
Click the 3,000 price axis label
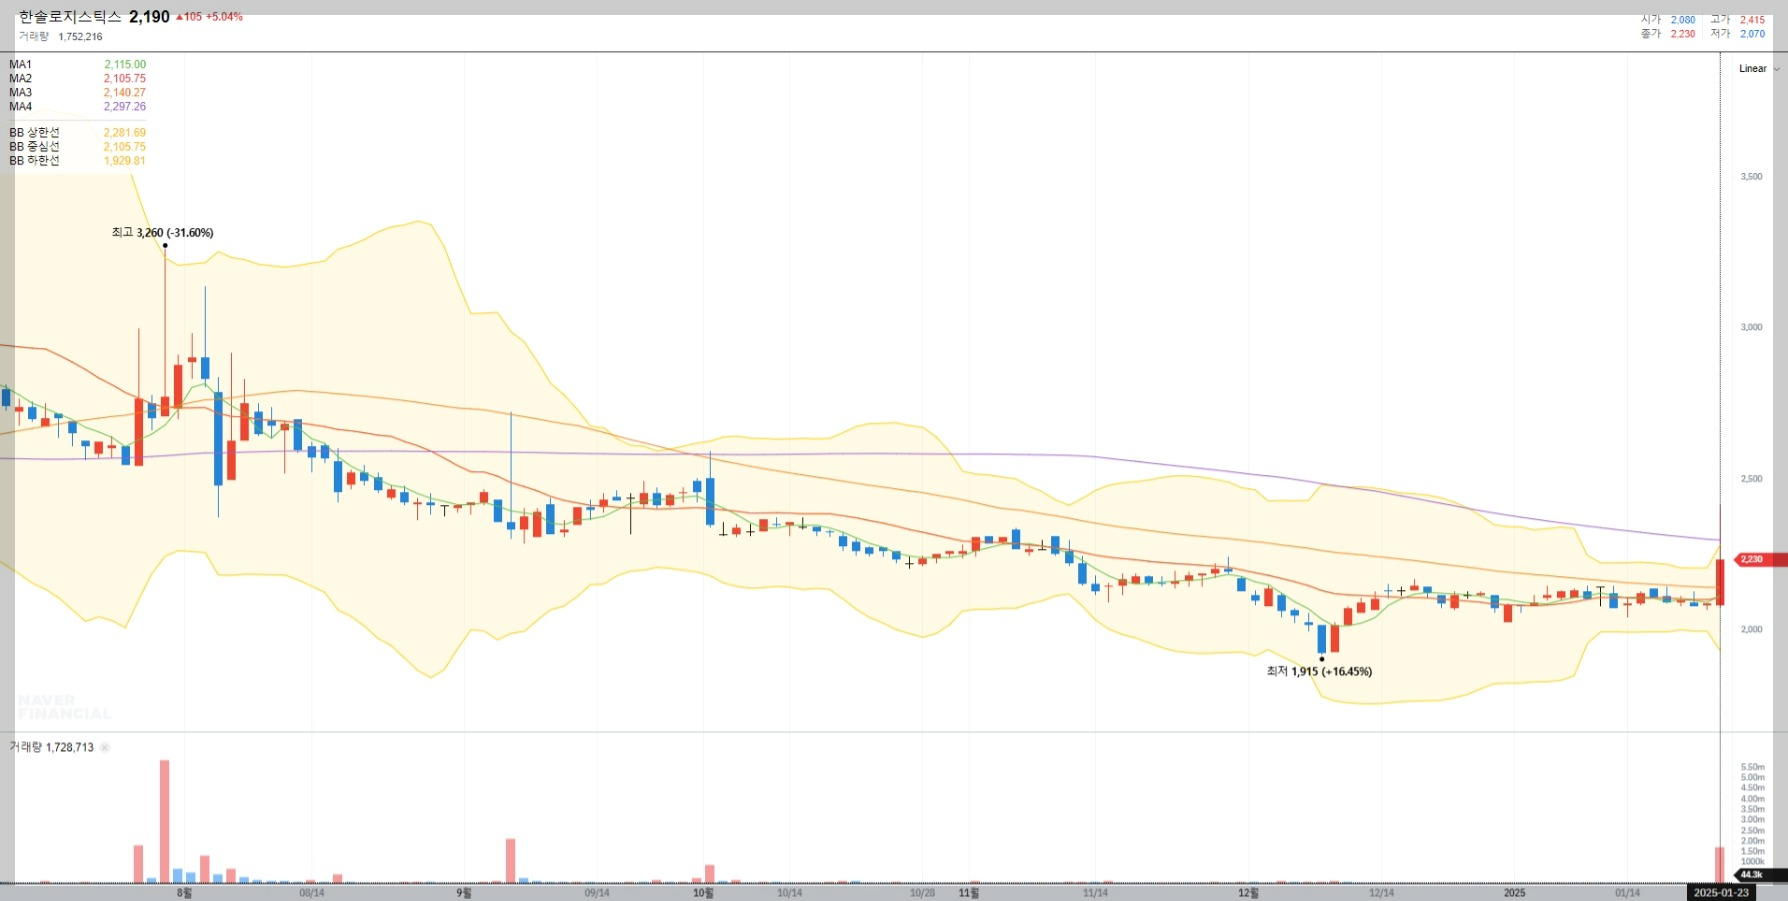click(1751, 327)
